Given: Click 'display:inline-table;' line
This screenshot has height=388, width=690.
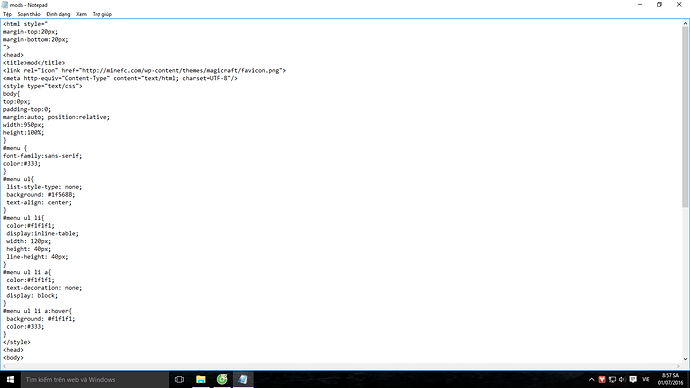Looking at the screenshot, I should 42,233.
